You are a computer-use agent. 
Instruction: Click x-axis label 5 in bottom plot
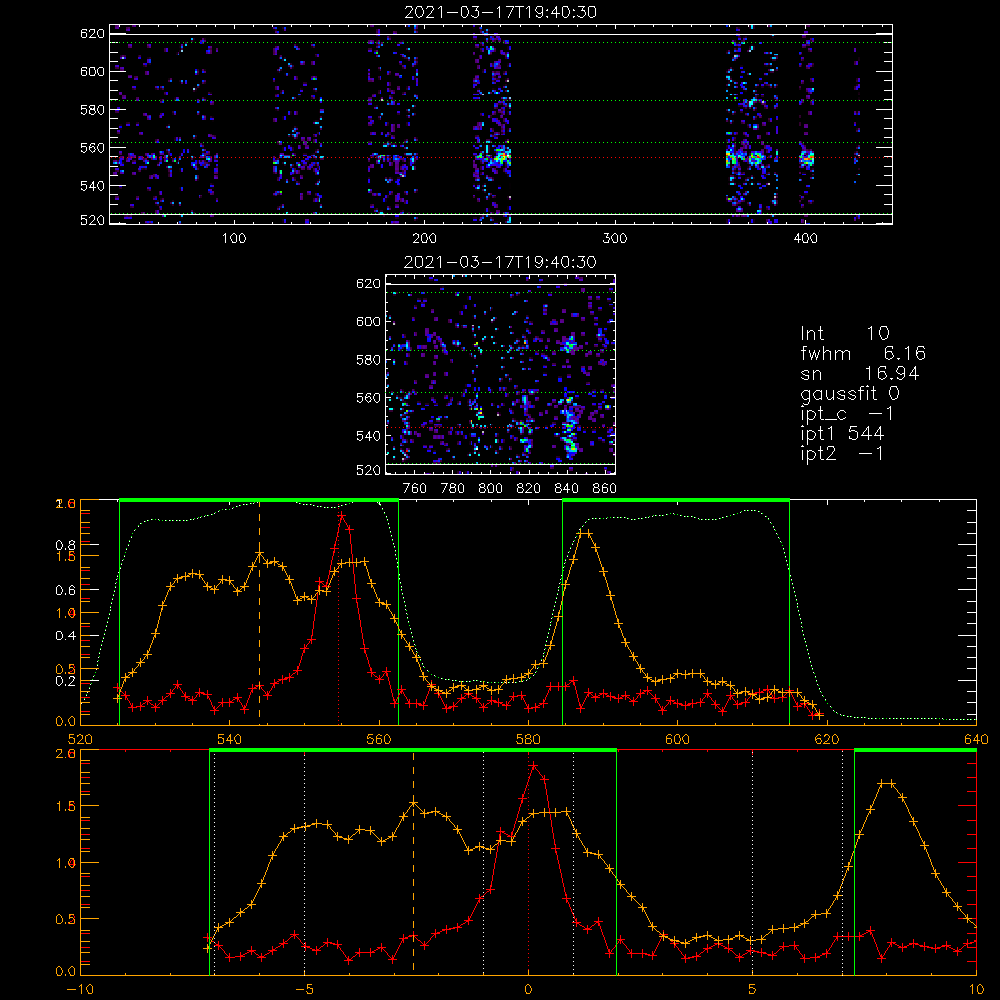coord(753,989)
